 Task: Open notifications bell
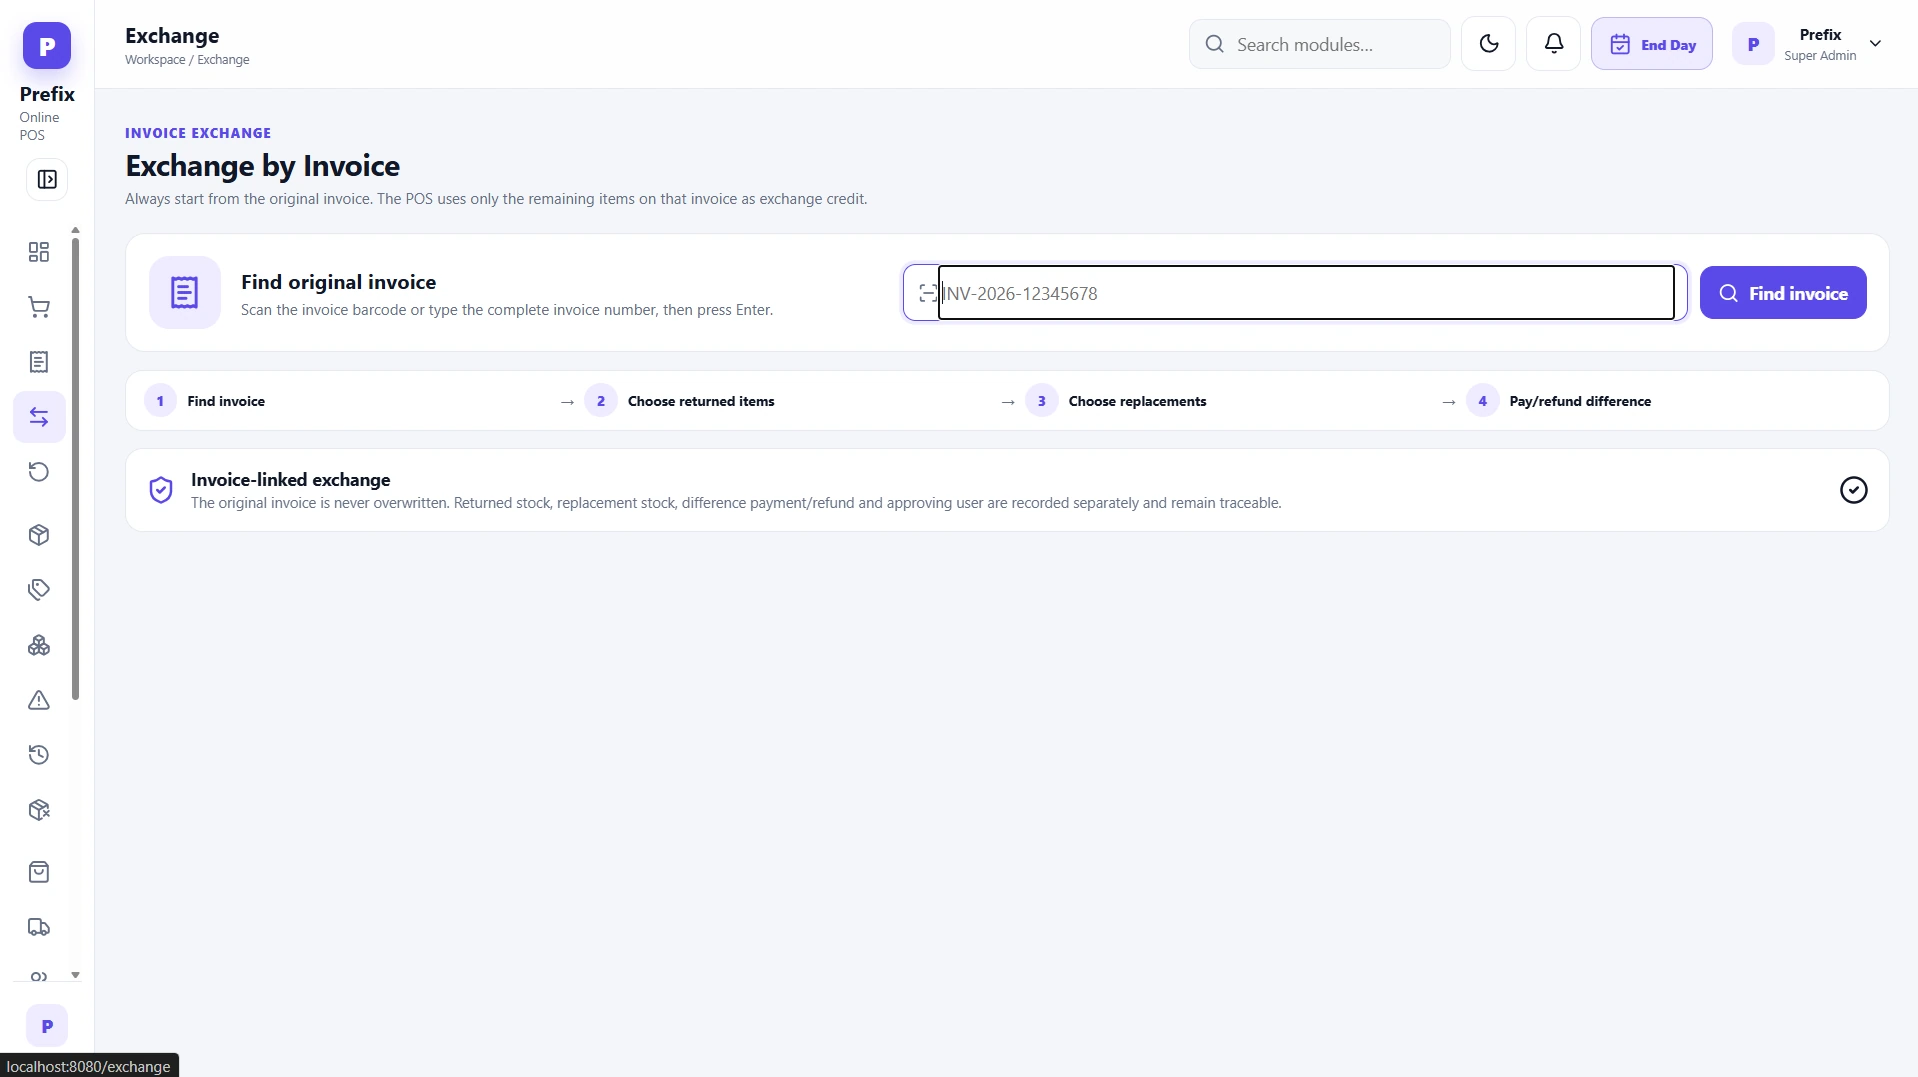coord(1554,44)
